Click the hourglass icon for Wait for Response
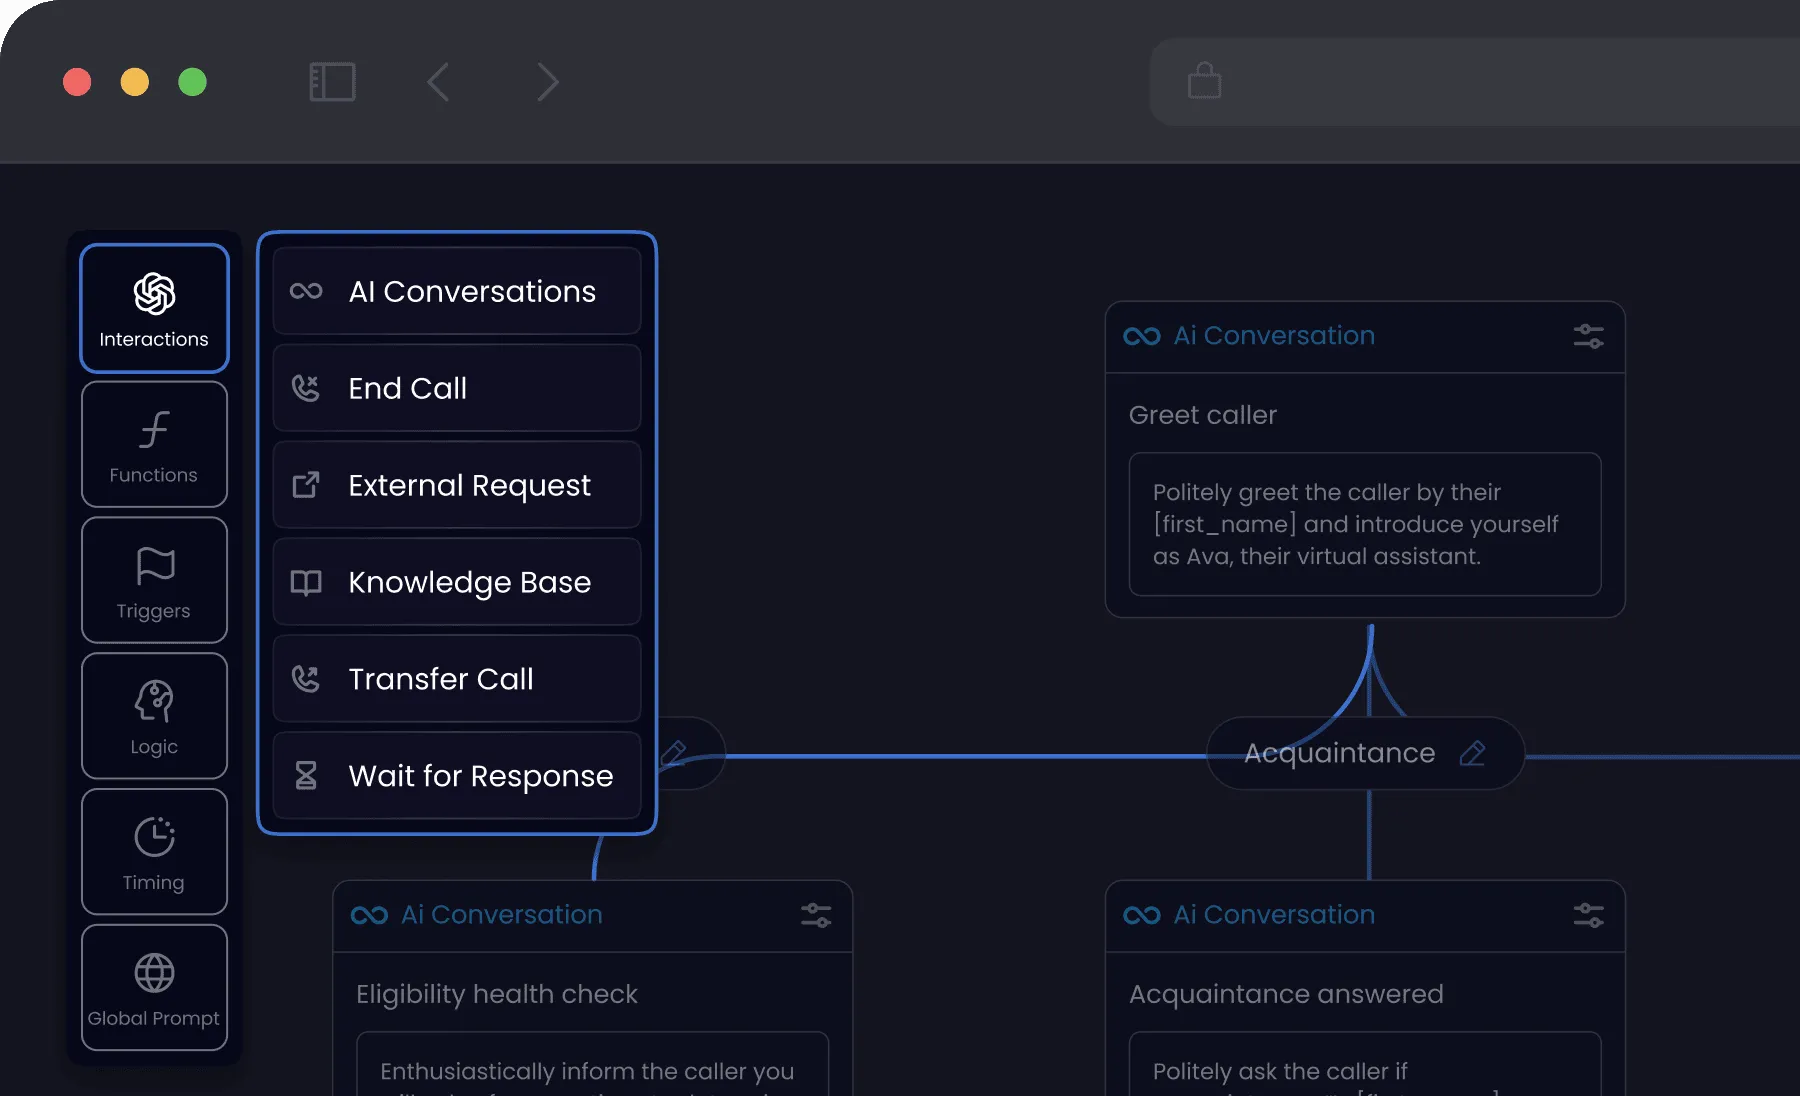This screenshot has height=1096, width=1800. click(306, 776)
